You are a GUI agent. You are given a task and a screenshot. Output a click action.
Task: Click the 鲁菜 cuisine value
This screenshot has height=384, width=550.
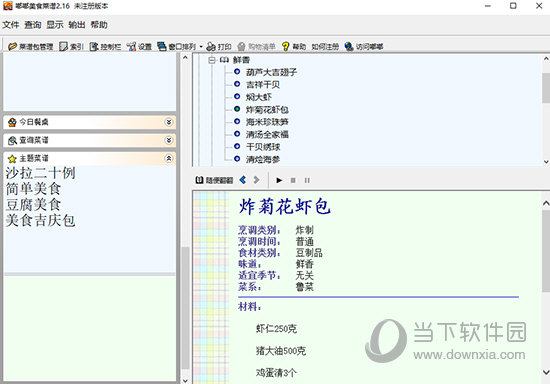[304, 287]
